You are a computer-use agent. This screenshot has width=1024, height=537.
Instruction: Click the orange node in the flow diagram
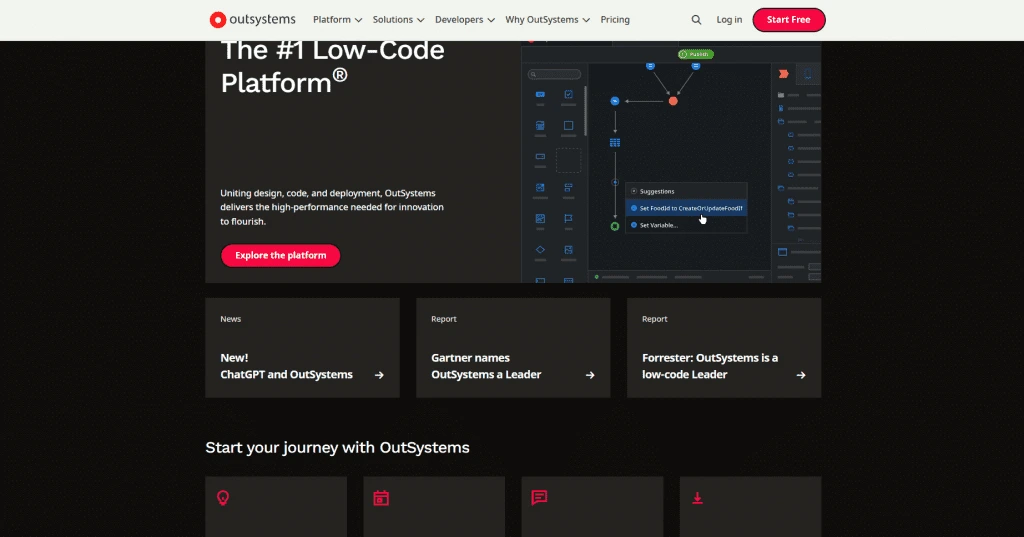(x=673, y=101)
